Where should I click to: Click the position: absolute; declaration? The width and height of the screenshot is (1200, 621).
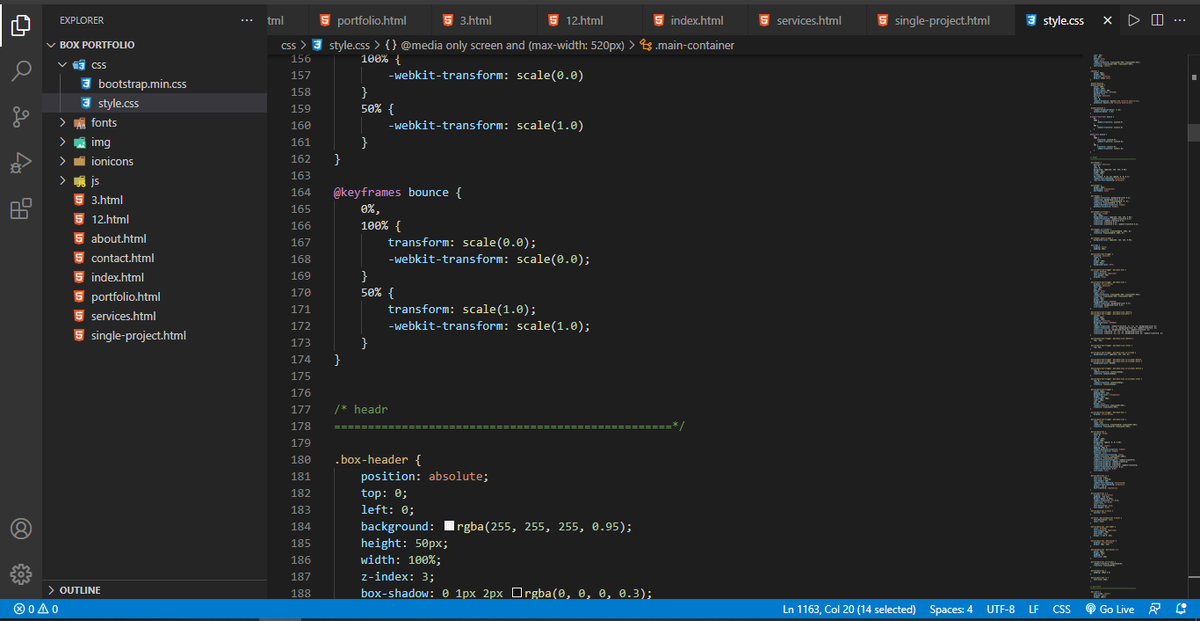click(425, 476)
